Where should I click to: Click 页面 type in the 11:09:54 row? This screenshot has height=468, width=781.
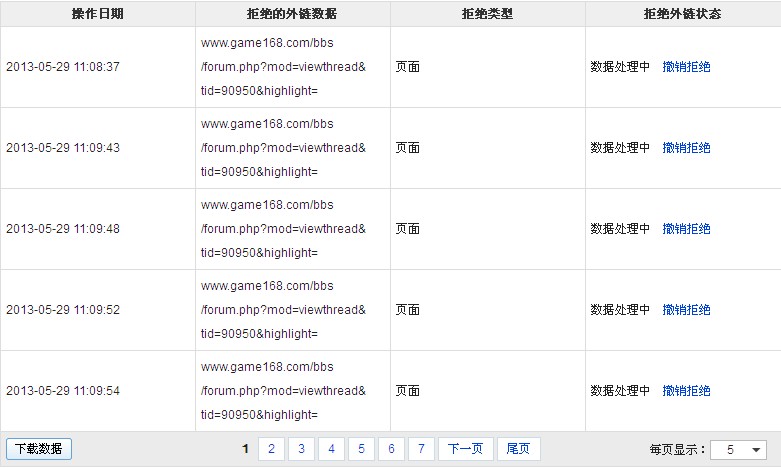[408, 391]
